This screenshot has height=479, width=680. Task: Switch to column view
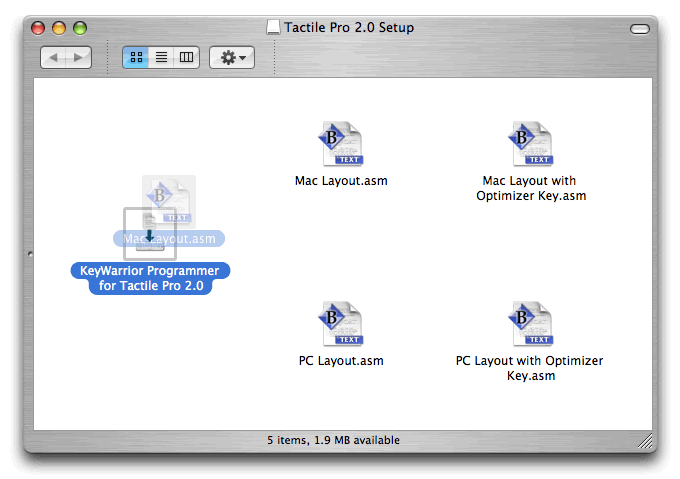coord(186,57)
